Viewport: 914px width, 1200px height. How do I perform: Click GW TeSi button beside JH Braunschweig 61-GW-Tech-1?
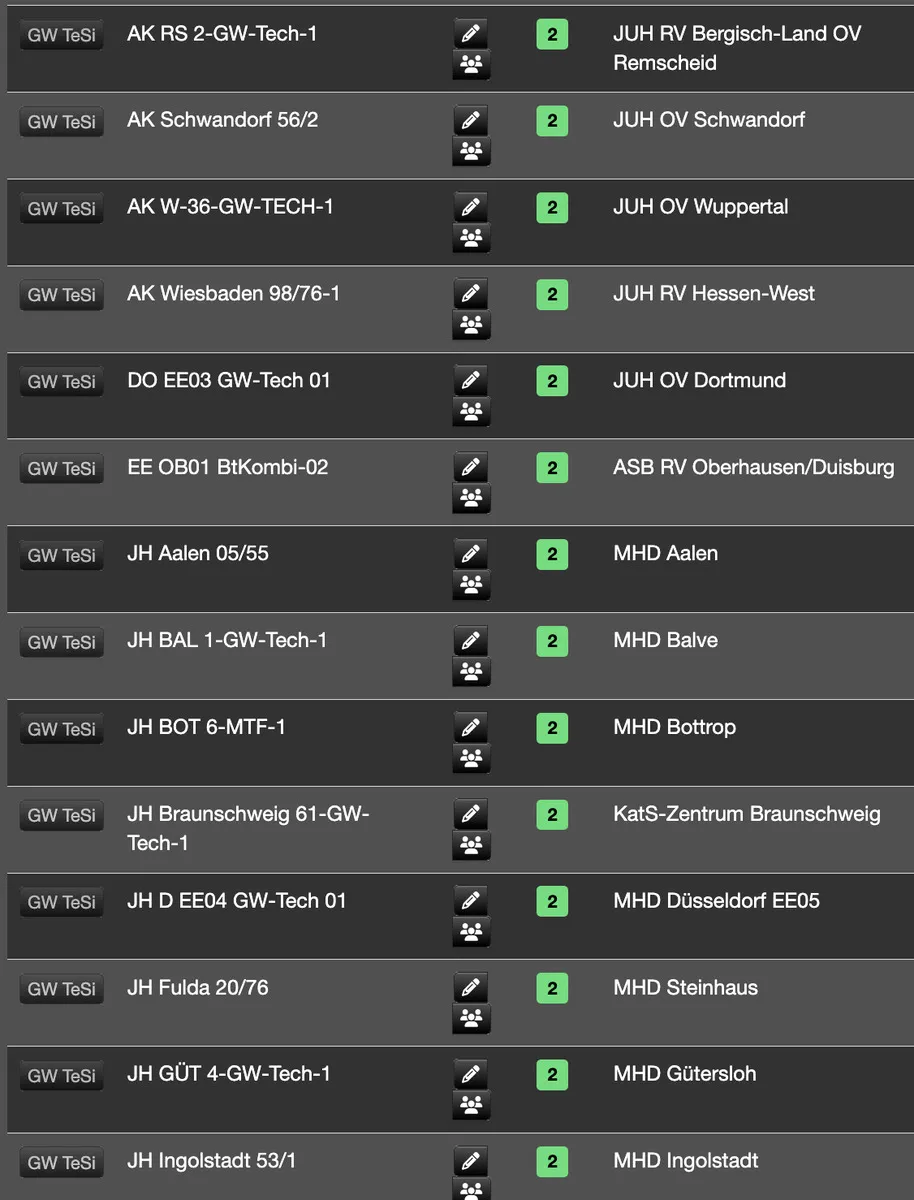tap(62, 816)
